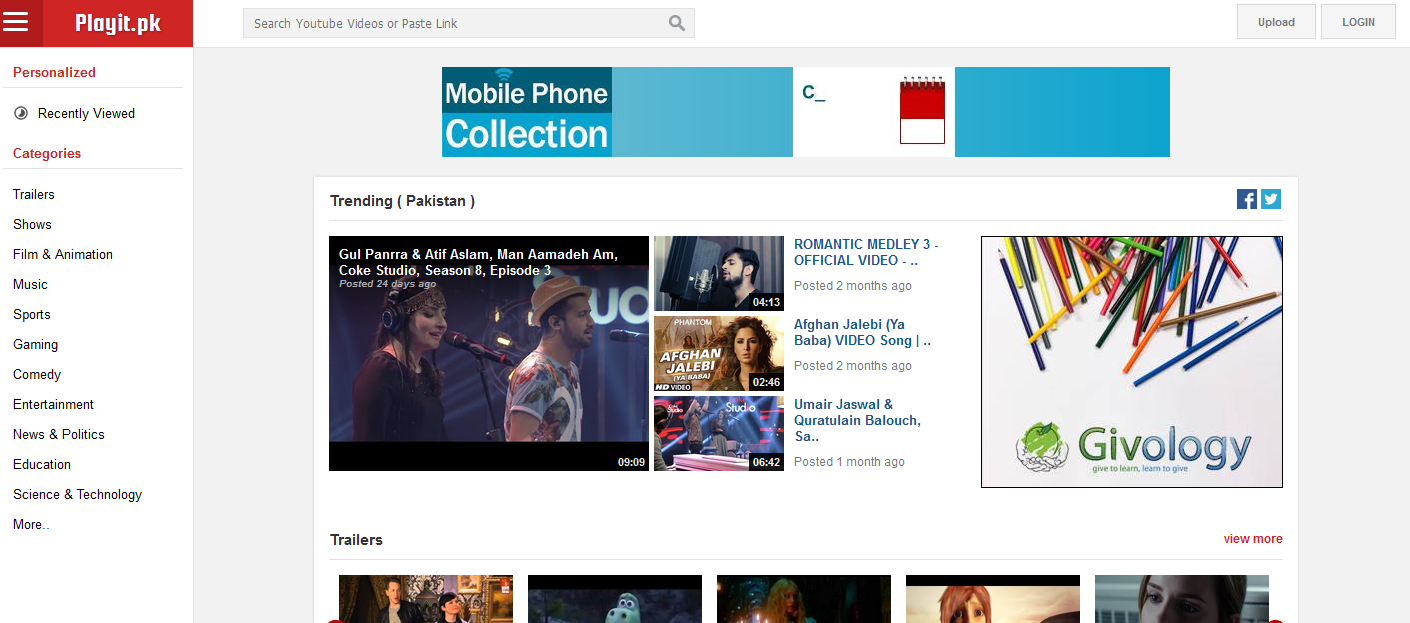
Task: Click Posted 1 month ago text
Action: click(849, 461)
